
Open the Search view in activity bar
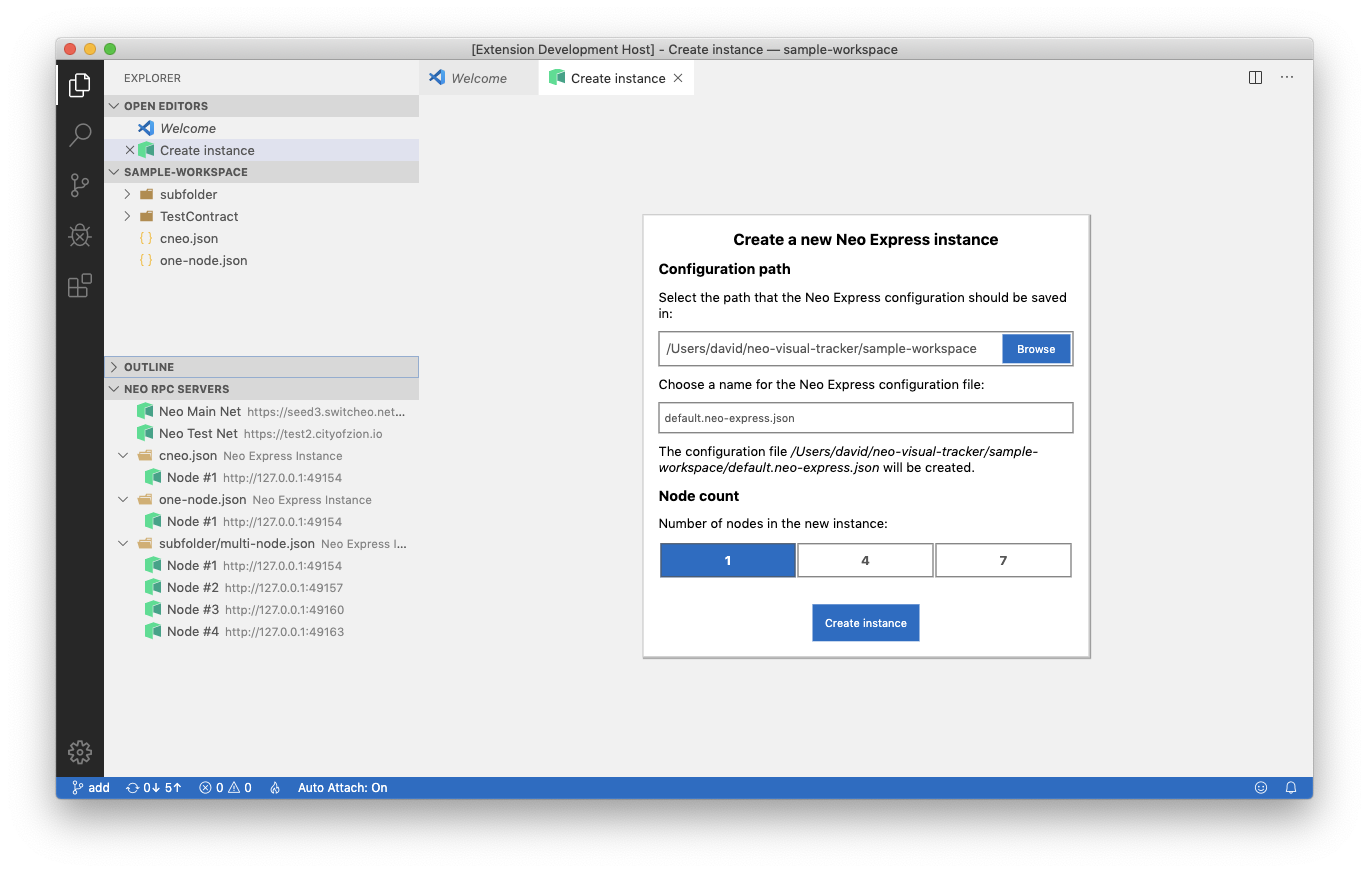(80, 135)
